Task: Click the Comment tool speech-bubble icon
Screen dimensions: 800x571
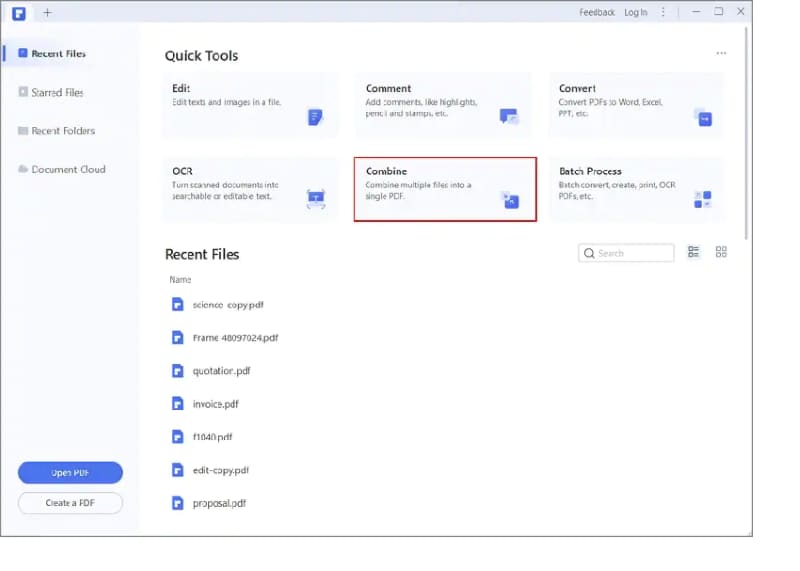Action: (509, 117)
